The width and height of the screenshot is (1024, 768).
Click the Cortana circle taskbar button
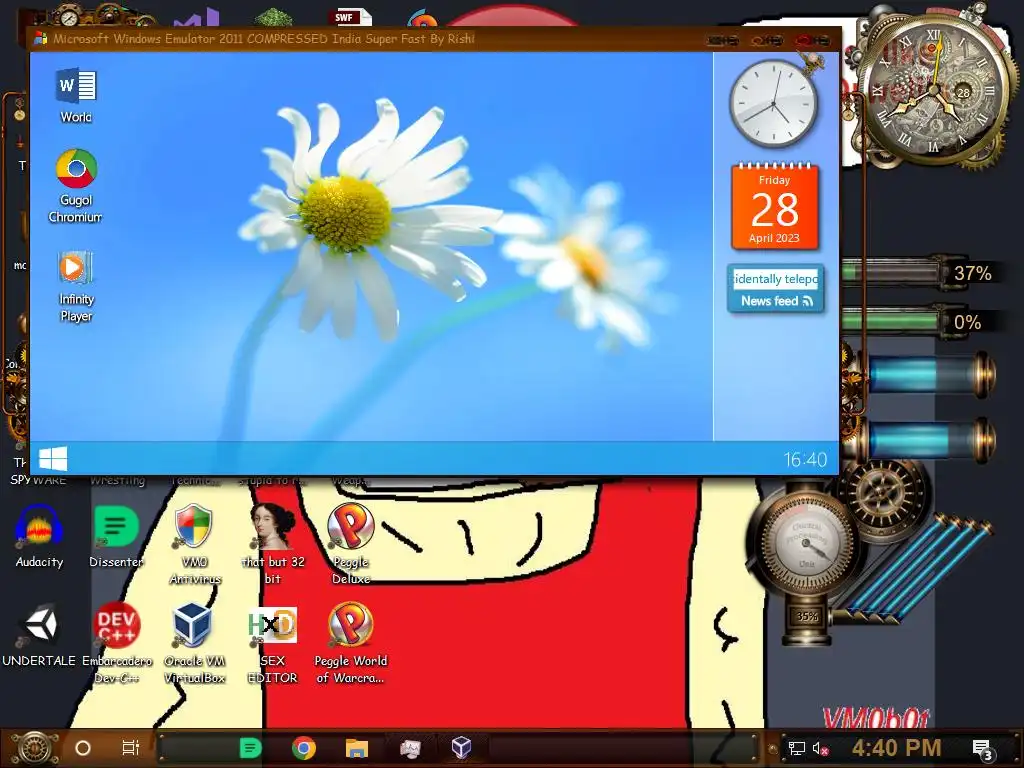[83, 748]
